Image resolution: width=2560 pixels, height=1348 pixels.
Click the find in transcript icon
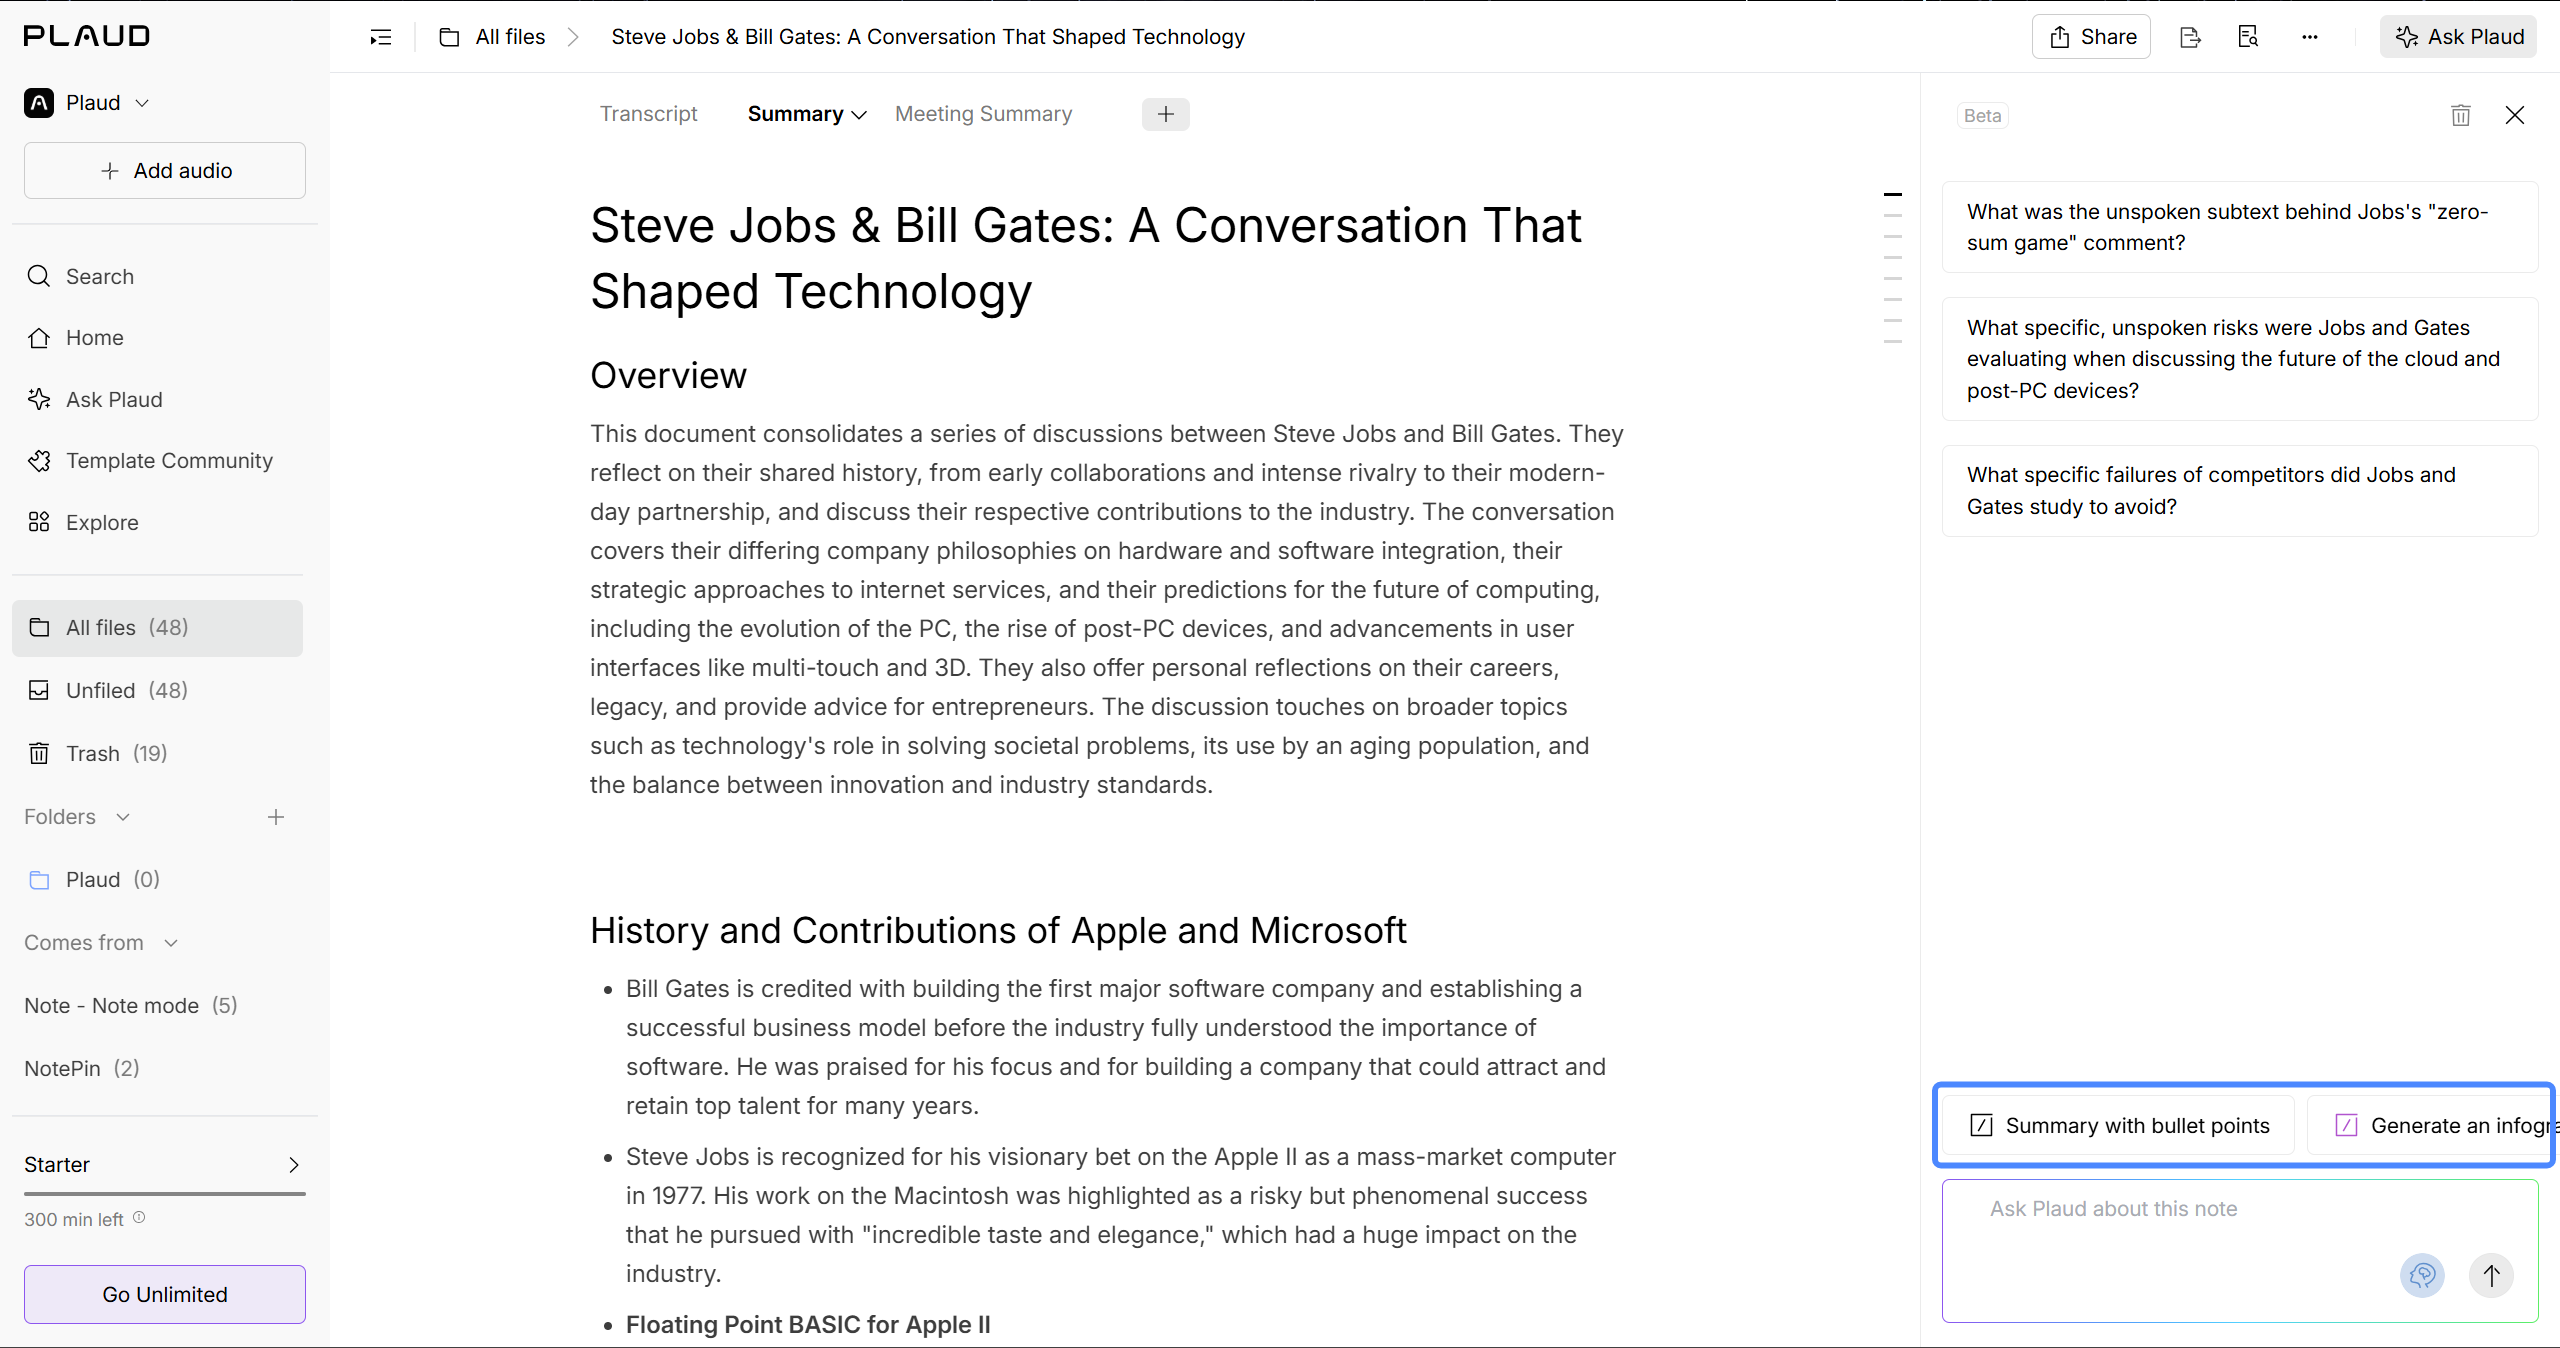(x=2248, y=37)
